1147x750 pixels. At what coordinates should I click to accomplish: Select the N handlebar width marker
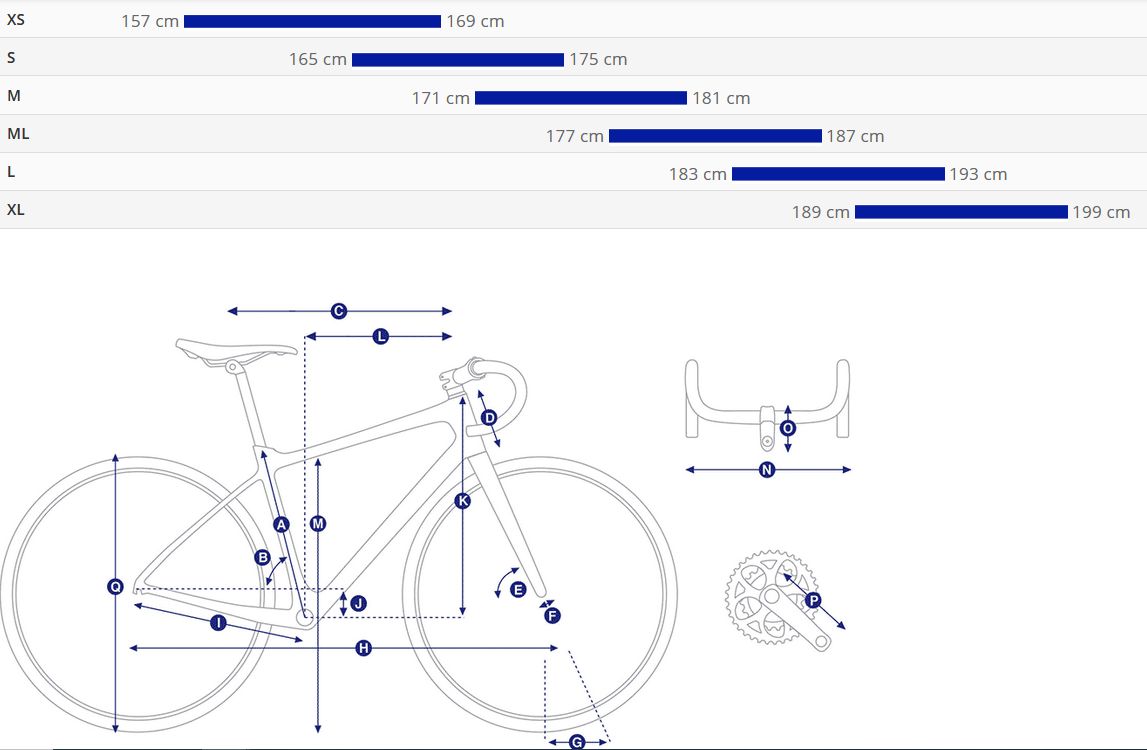(x=767, y=470)
